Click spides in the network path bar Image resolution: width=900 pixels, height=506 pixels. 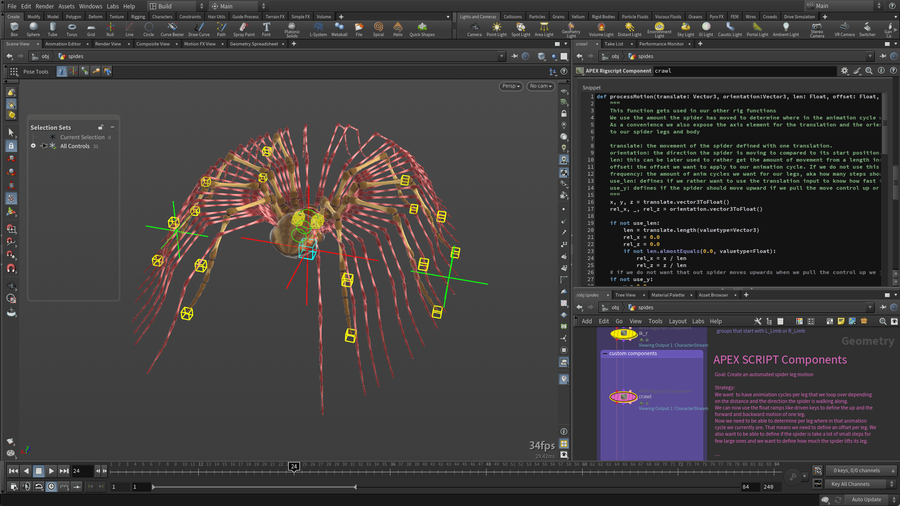pyautogui.click(x=645, y=308)
